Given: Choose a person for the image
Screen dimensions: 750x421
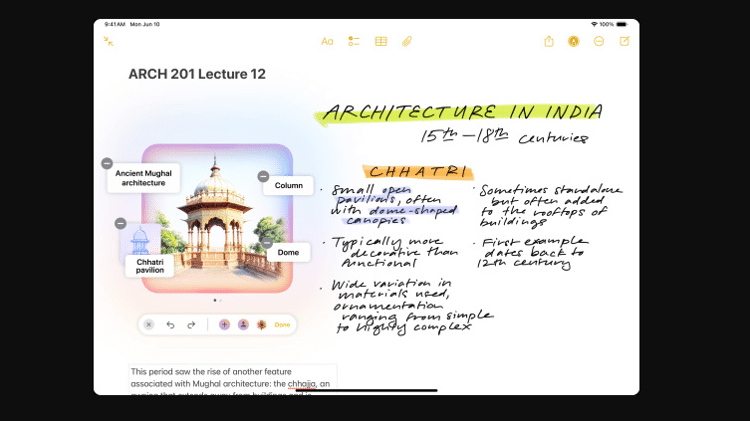Looking at the screenshot, I should click(x=243, y=325).
